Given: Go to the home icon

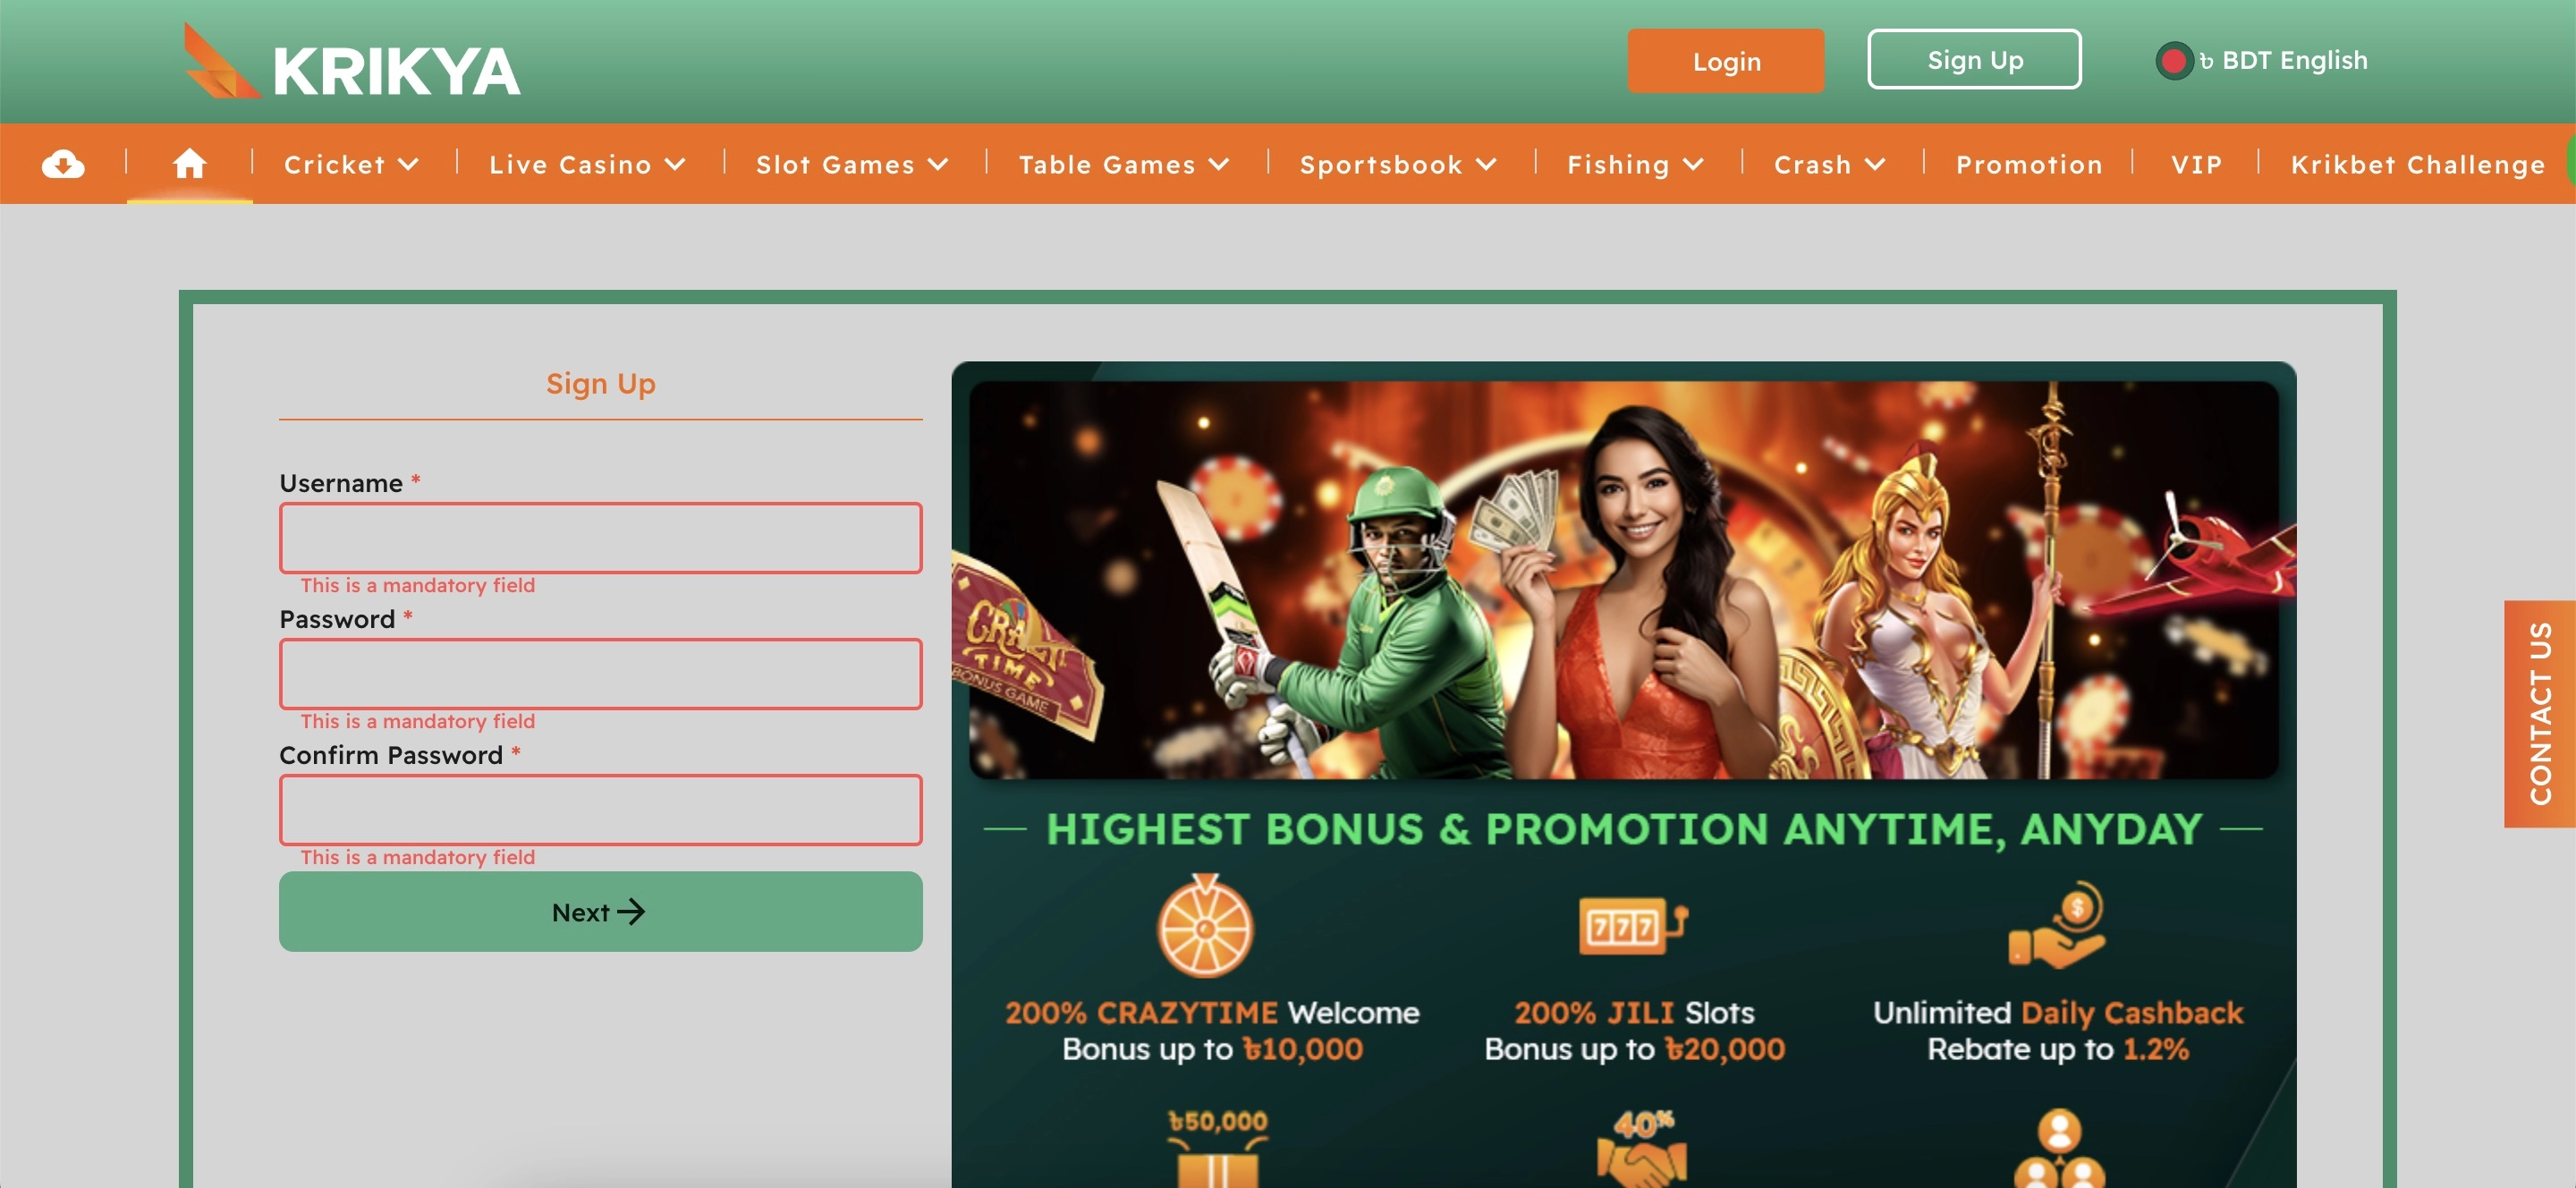Looking at the screenshot, I should (x=189, y=163).
